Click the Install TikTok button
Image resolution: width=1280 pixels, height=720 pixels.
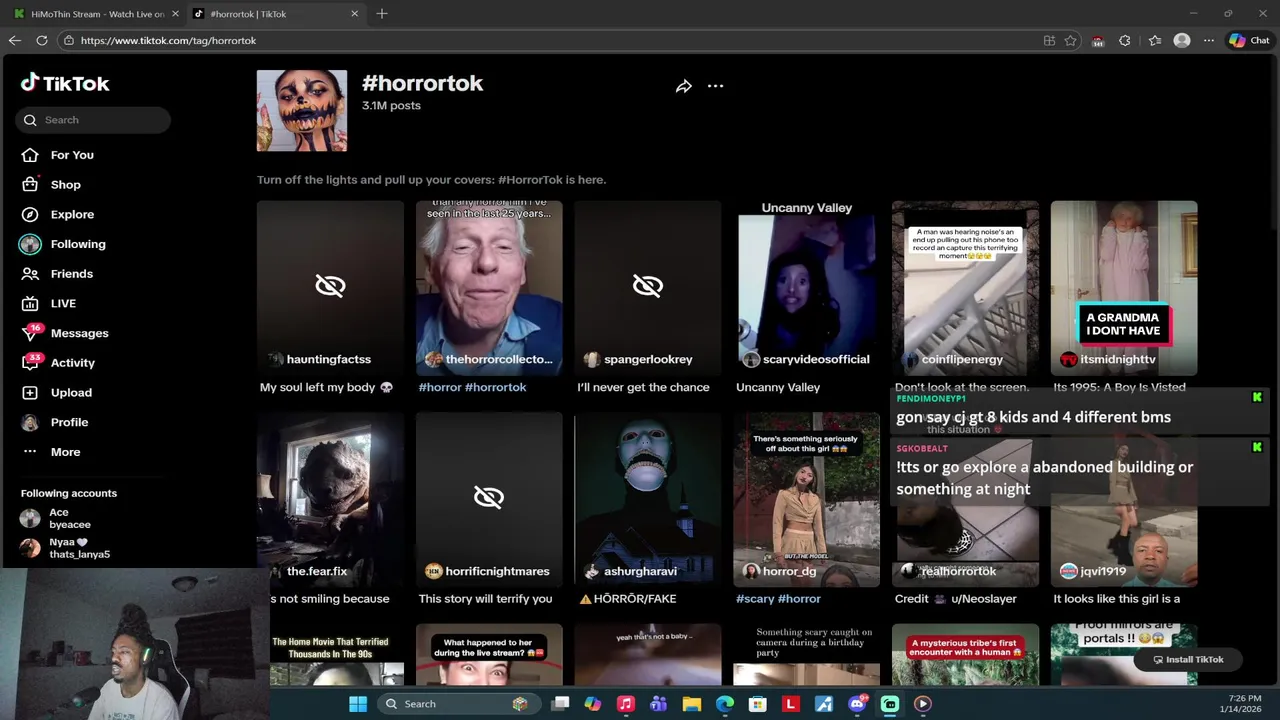click(x=1188, y=660)
